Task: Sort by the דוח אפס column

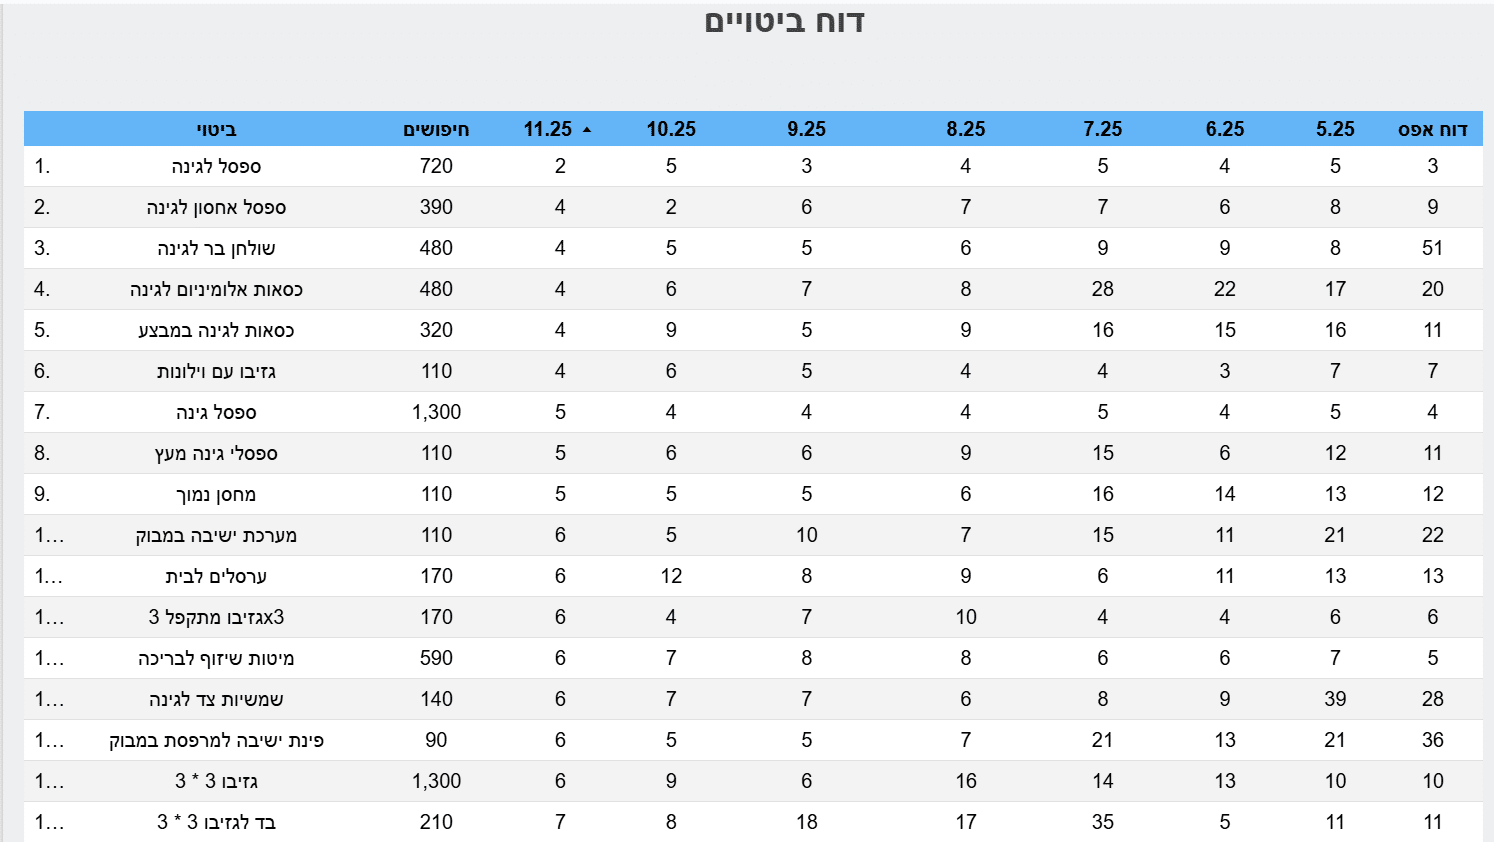Action: pos(1432,129)
